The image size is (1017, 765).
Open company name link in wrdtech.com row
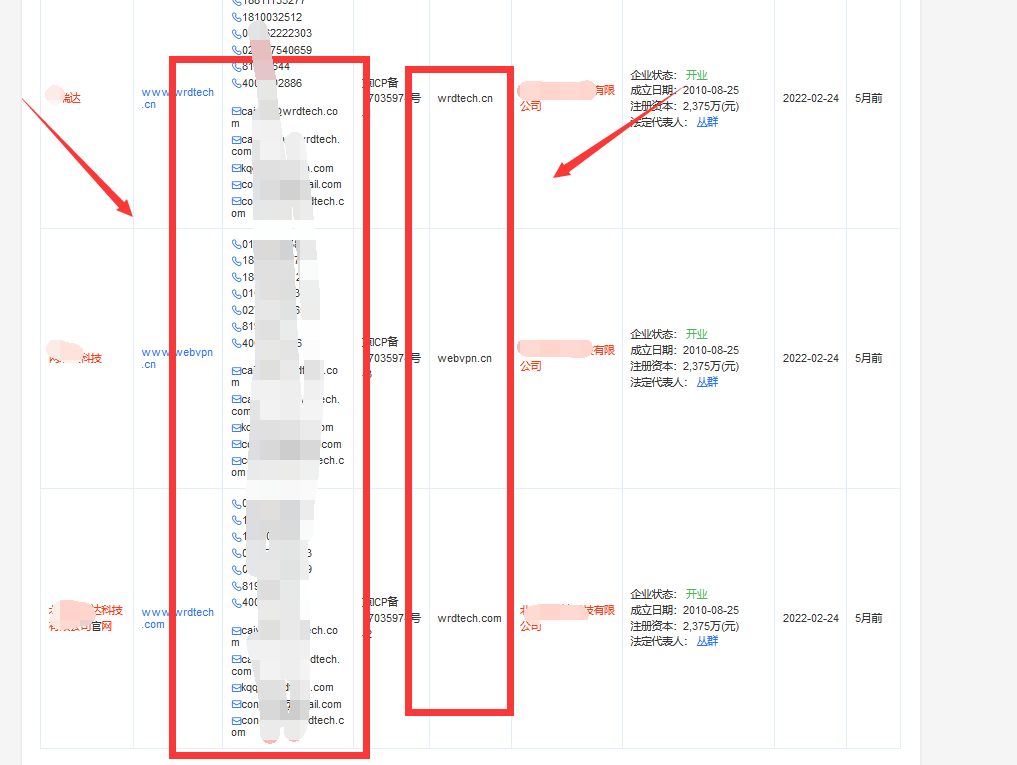click(566, 618)
